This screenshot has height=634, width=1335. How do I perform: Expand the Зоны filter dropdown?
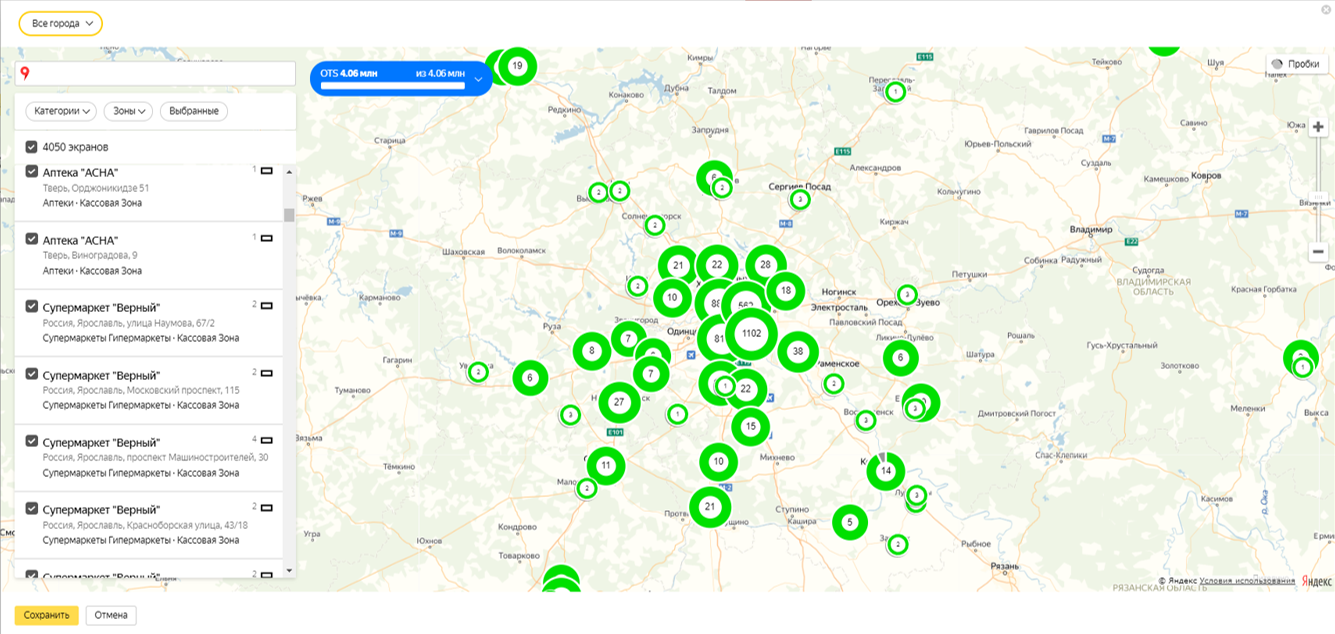click(128, 111)
